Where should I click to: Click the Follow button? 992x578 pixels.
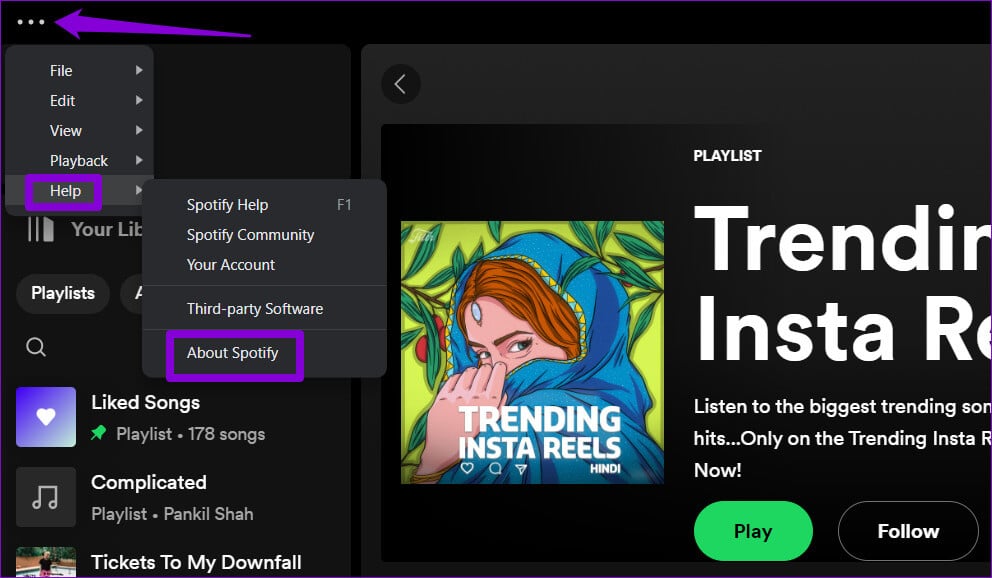pyautogui.click(x=908, y=531)
